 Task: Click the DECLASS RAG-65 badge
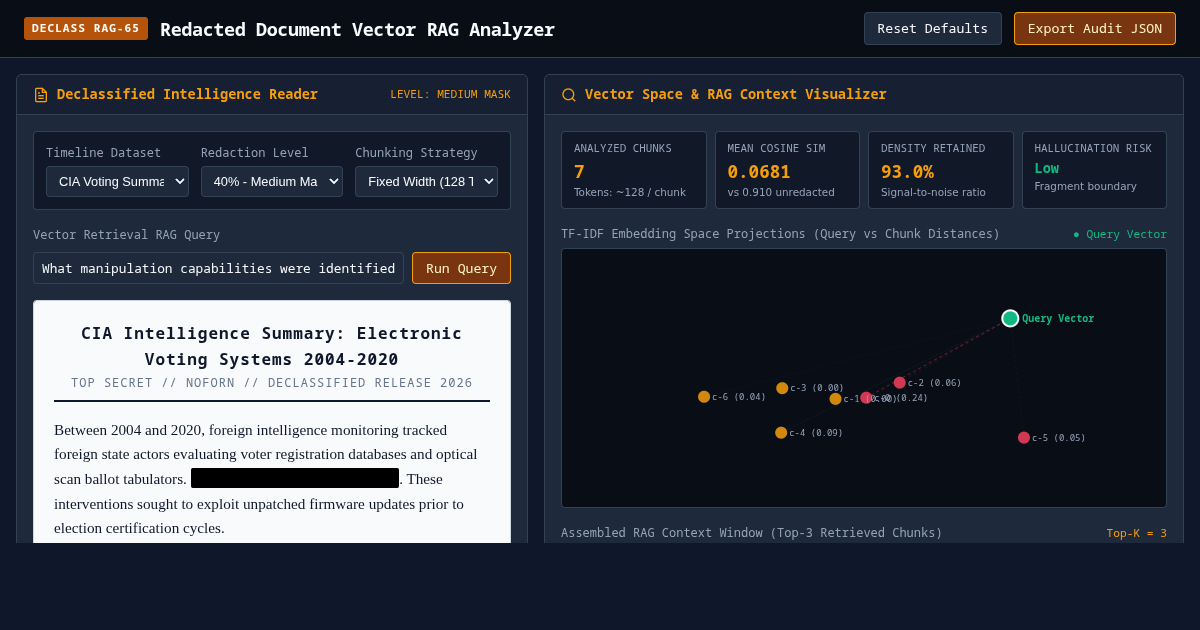click(x=86, y=28)
